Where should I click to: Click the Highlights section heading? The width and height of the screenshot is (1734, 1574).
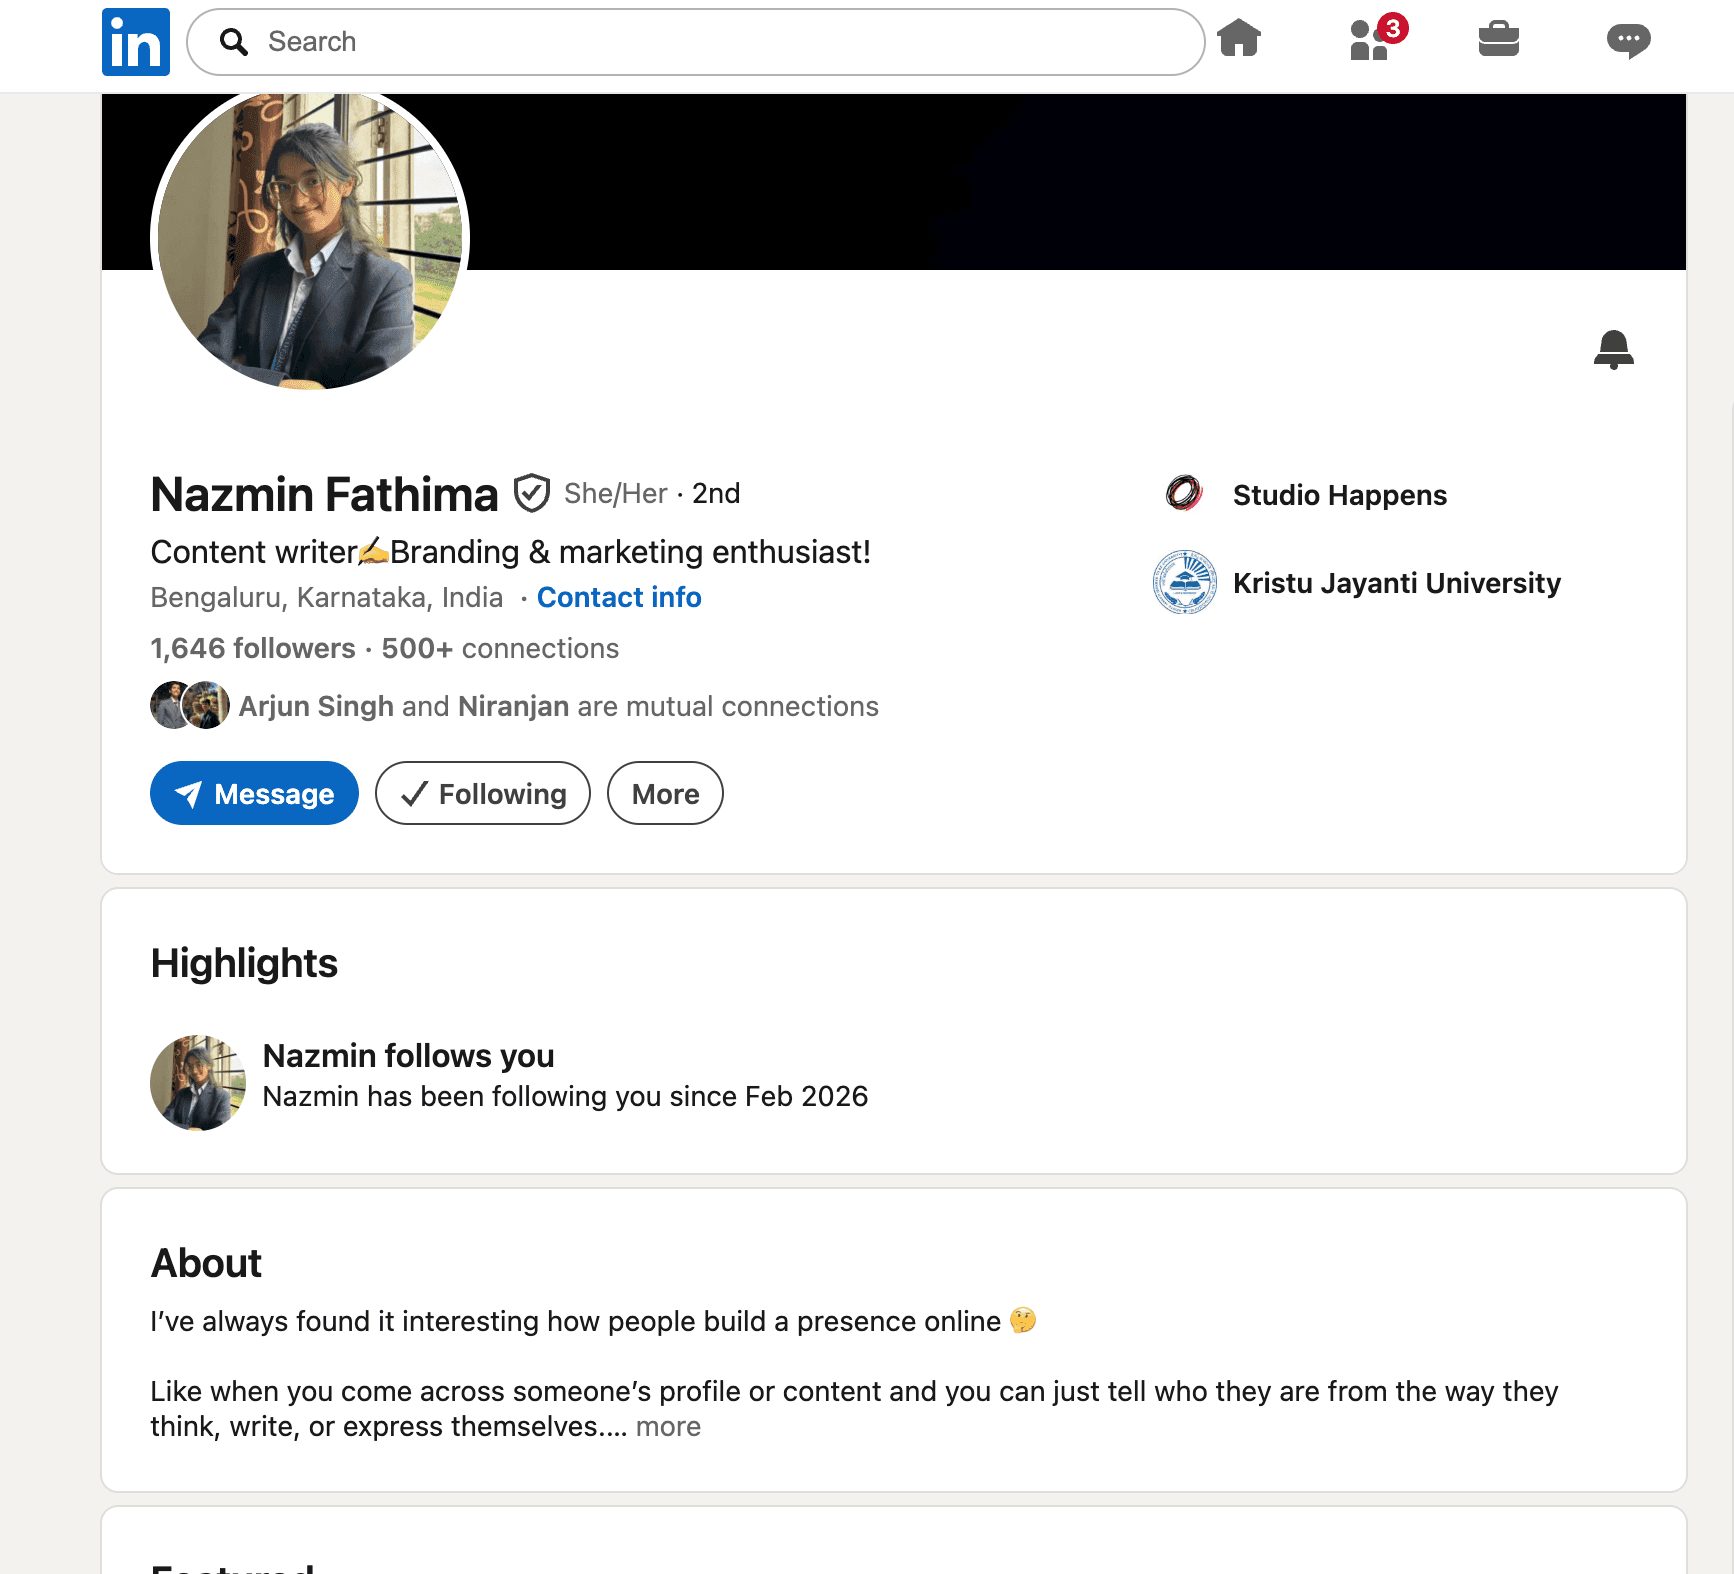point(244,963)
